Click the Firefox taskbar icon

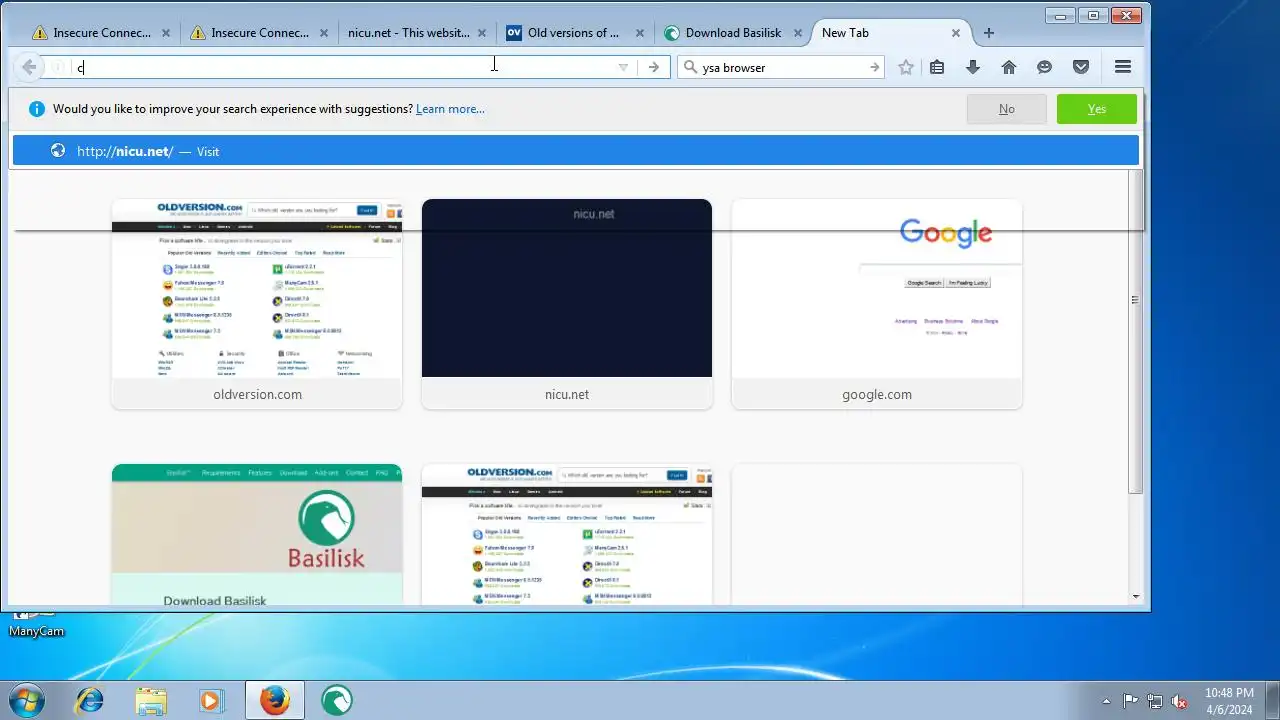275,700
